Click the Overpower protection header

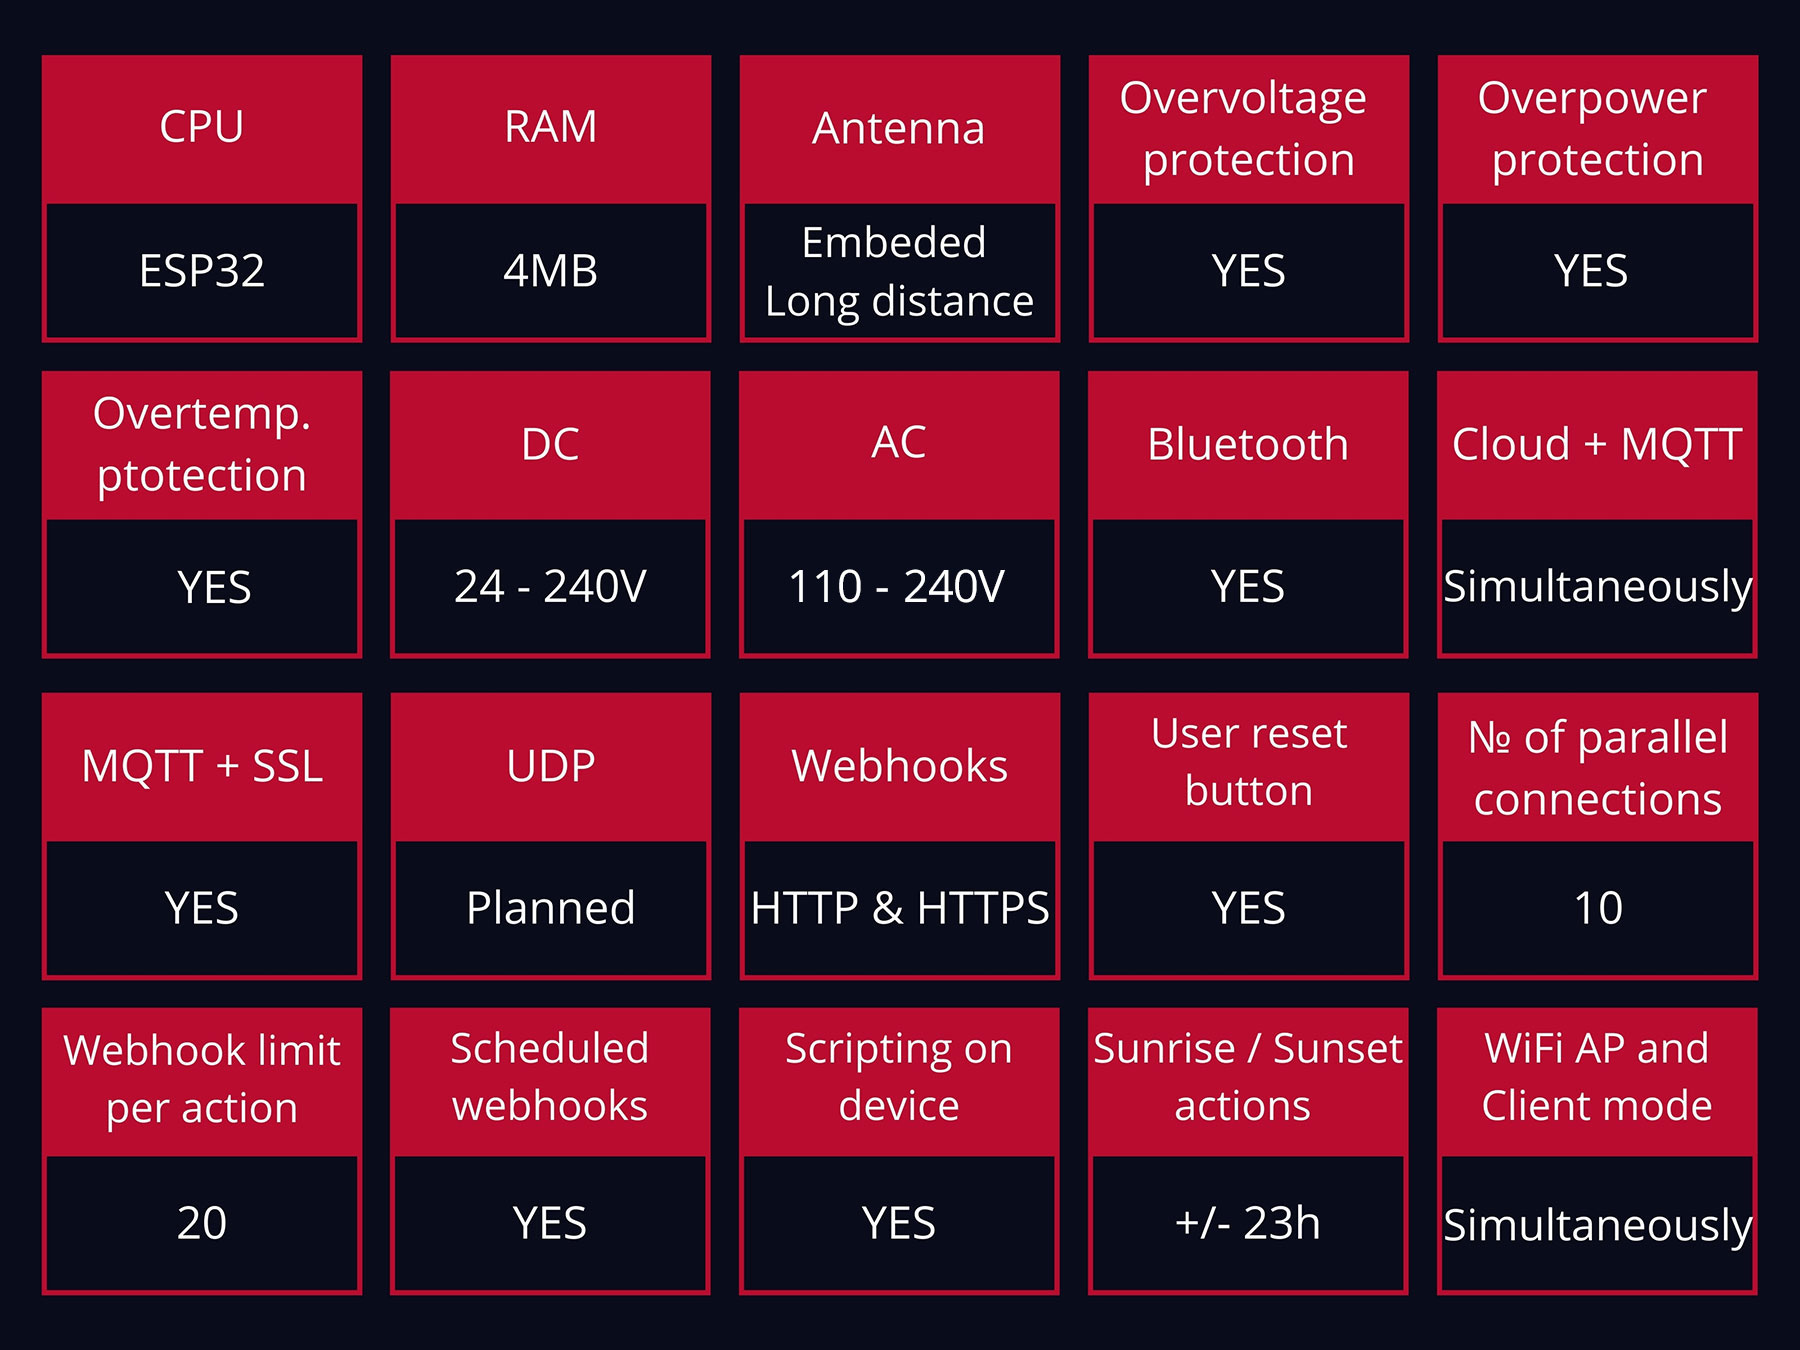pos(1598,129)
